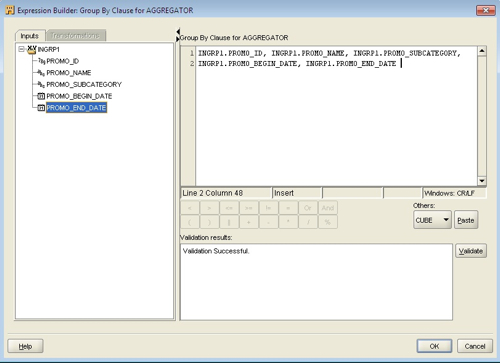
Task: Click the equals operator button
Action: pos(288,208)
